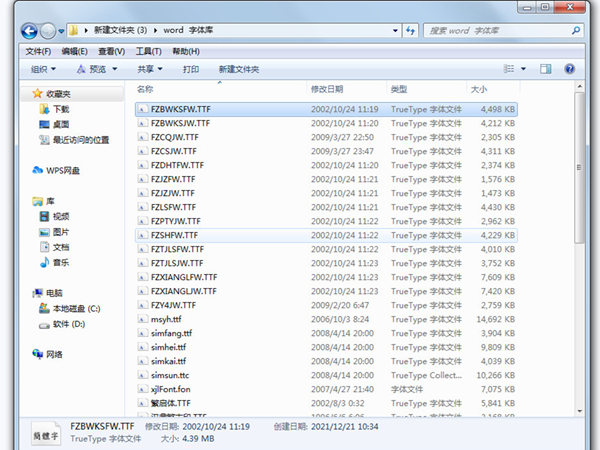
Task: Open the 音乐 library
Action: pyautogui.click(x=60, y=262)
